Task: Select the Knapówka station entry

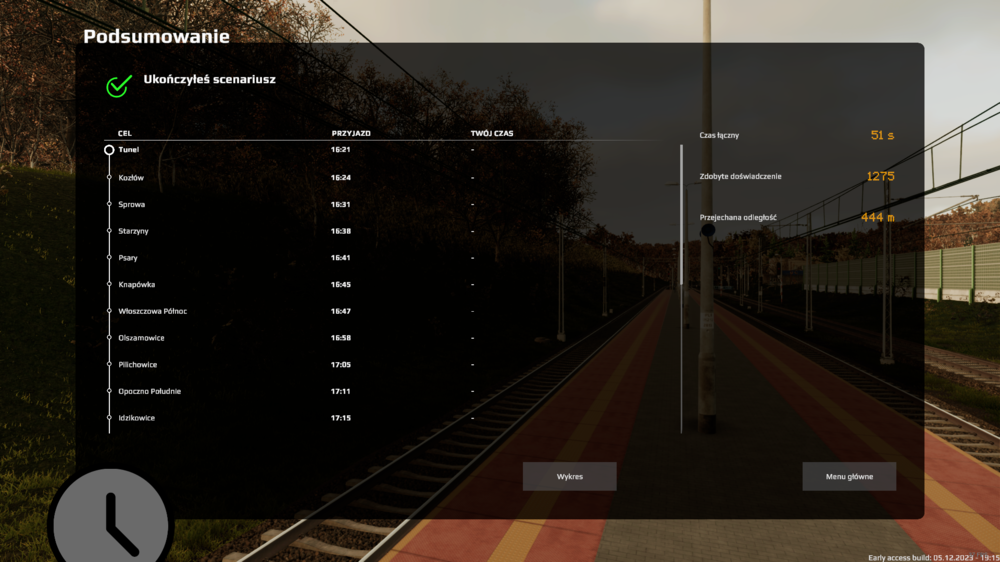Action: (136, 285)
